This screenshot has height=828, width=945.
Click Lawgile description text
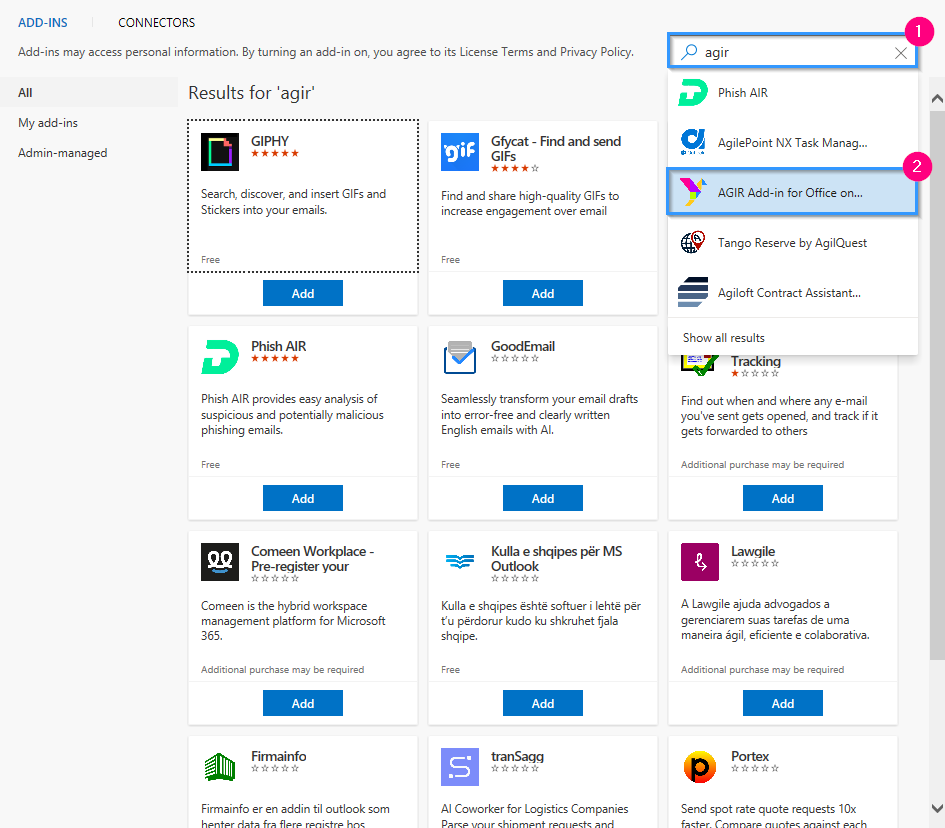(x=775, y=619)
